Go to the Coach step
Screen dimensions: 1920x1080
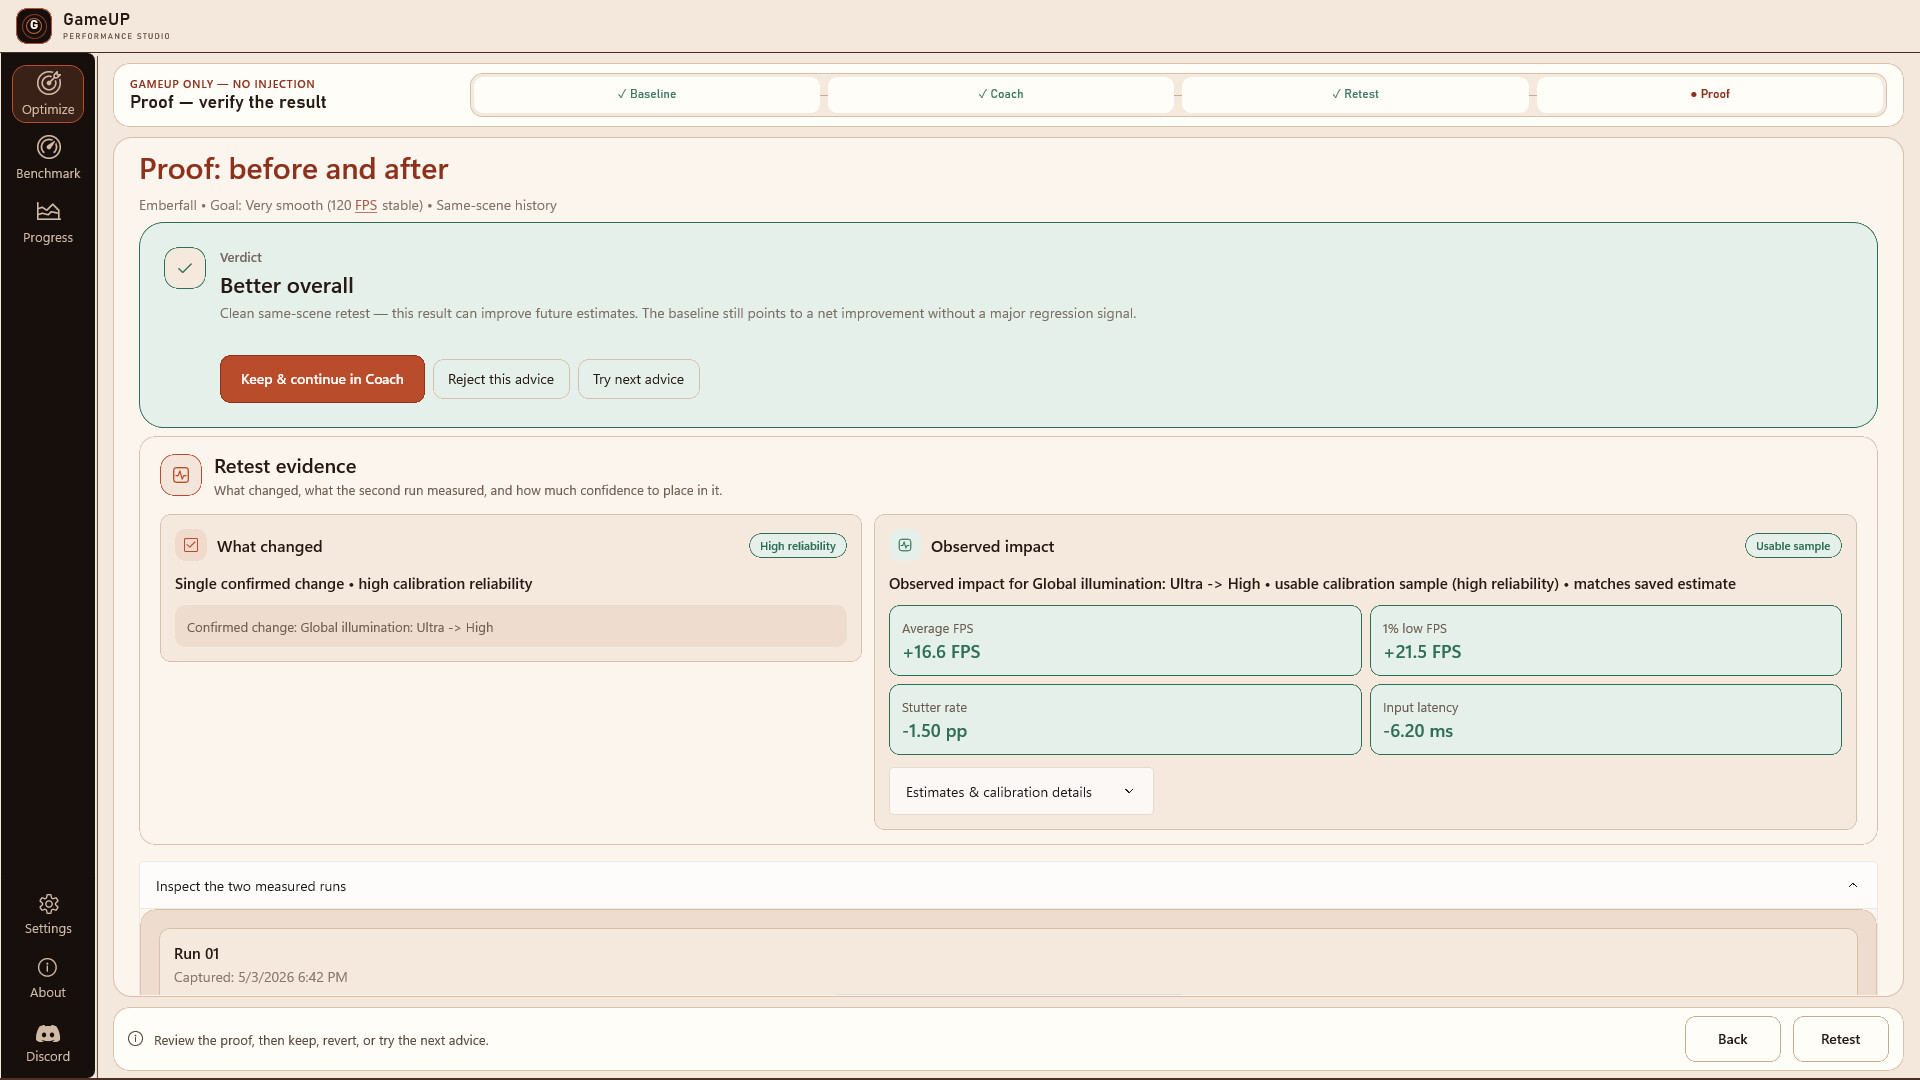tap(1000, 94)
